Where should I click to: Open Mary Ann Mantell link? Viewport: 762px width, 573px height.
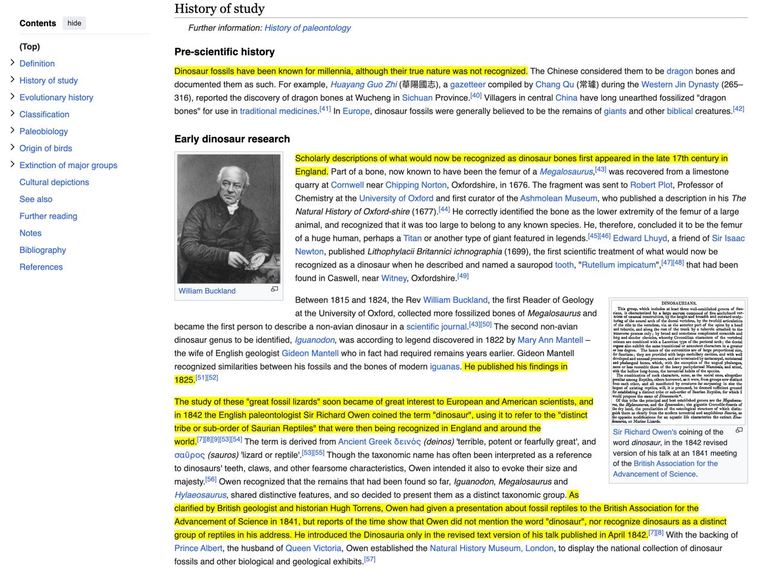[550, 340]
